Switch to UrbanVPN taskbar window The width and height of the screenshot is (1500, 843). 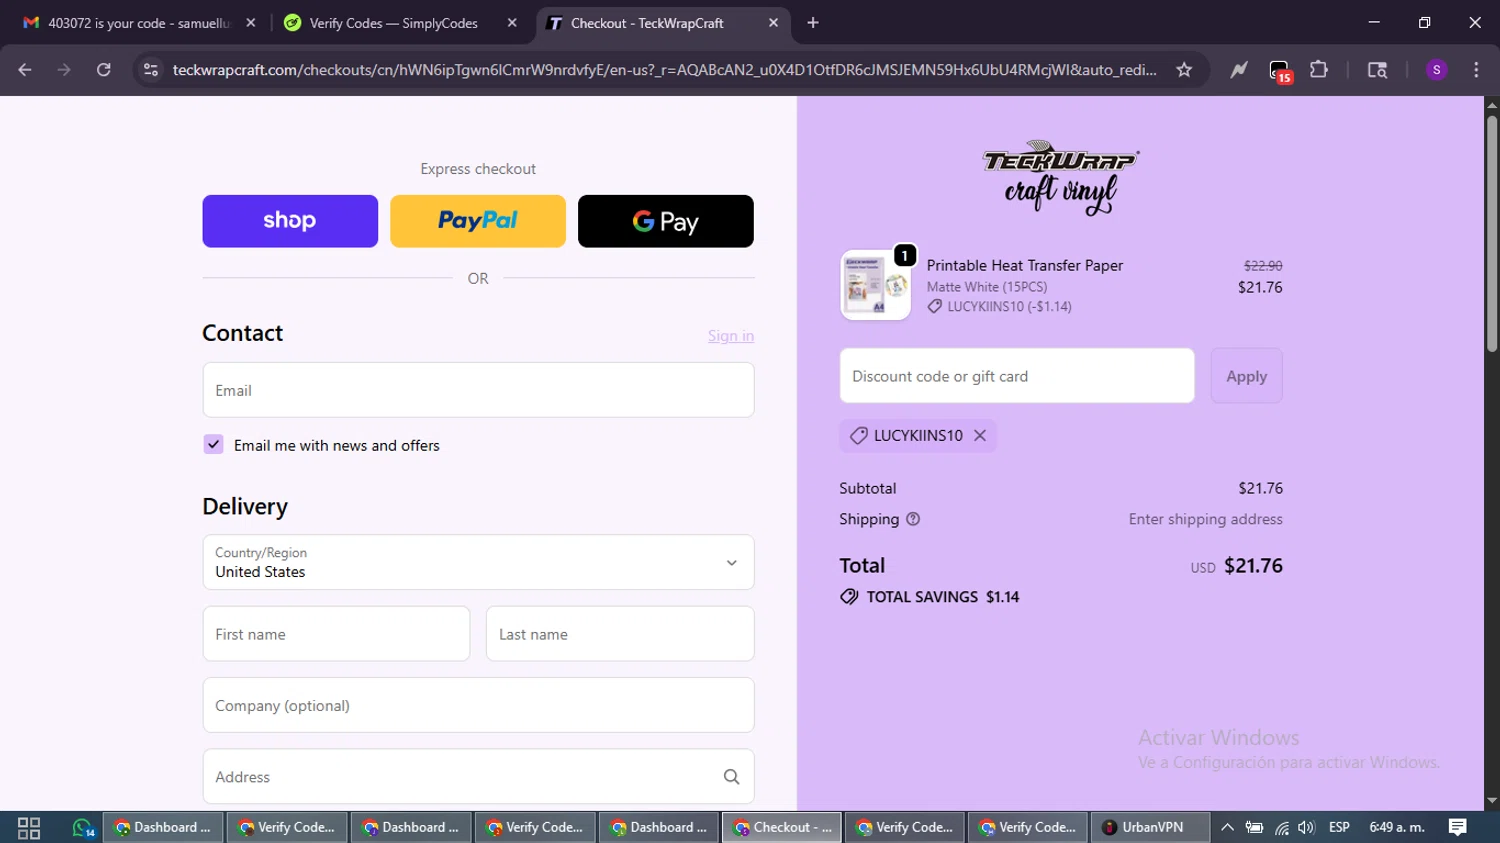[1149, 828]
